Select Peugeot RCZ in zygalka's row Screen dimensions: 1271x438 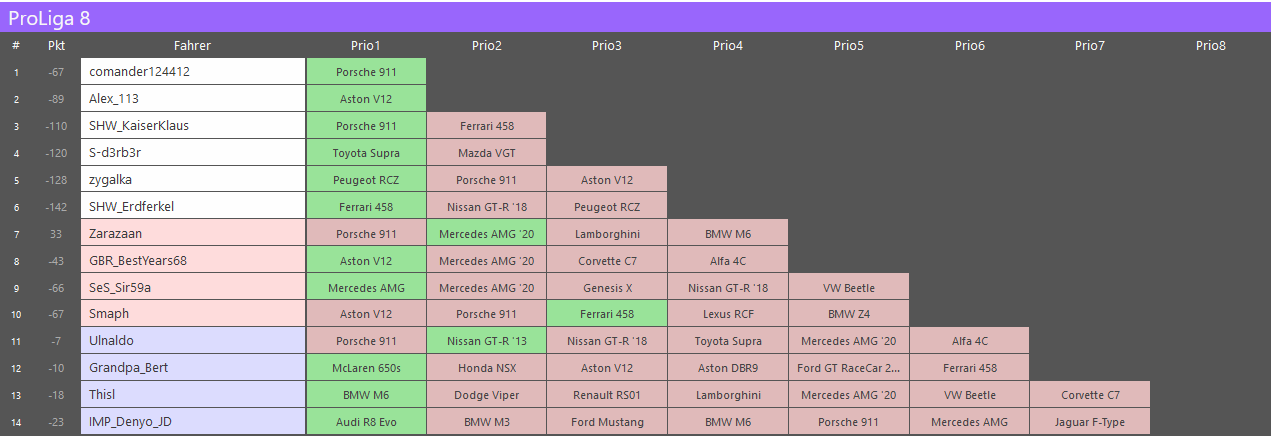tap(366, 180)
